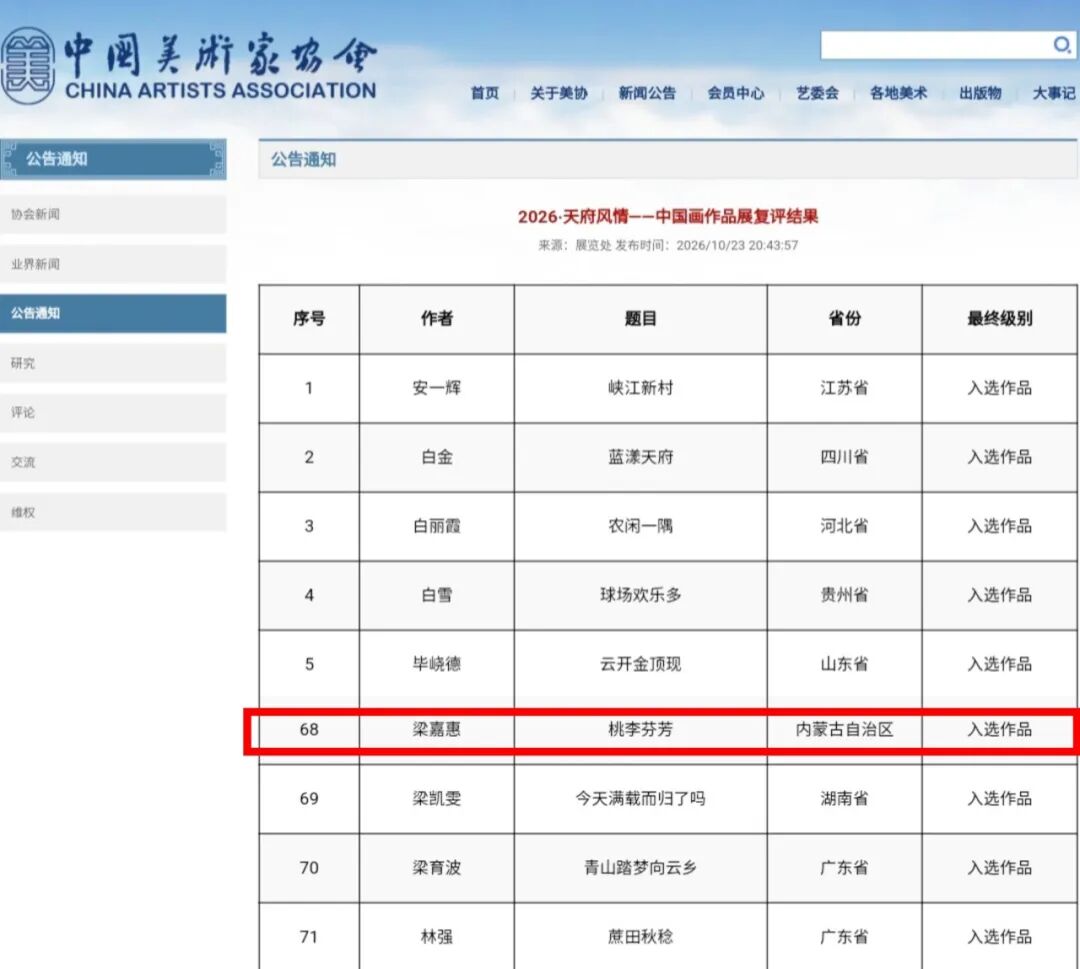The image size is (1080, 969).
Task: Click author cell 梁嘉惠
Action: click(x=437, y=730)
